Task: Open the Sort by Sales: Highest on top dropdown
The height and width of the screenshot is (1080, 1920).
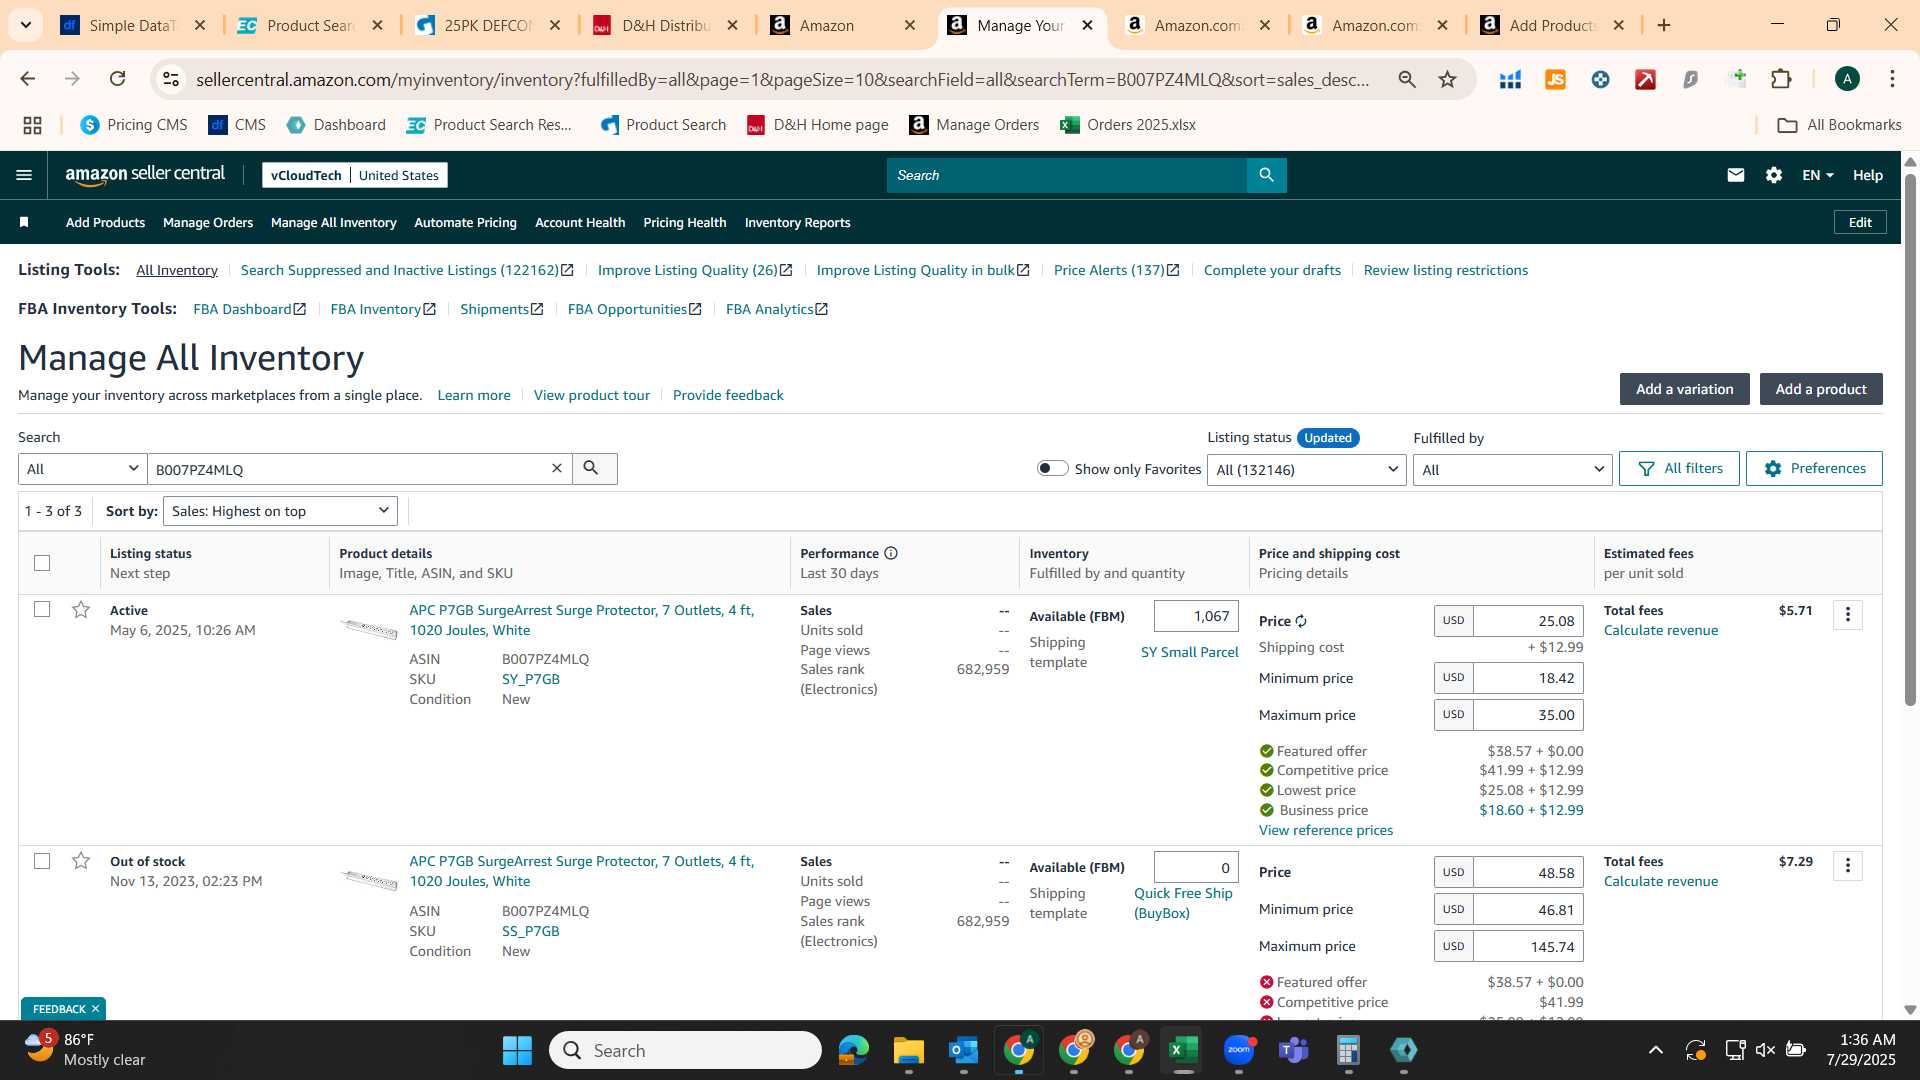Action: click(280, 511)
